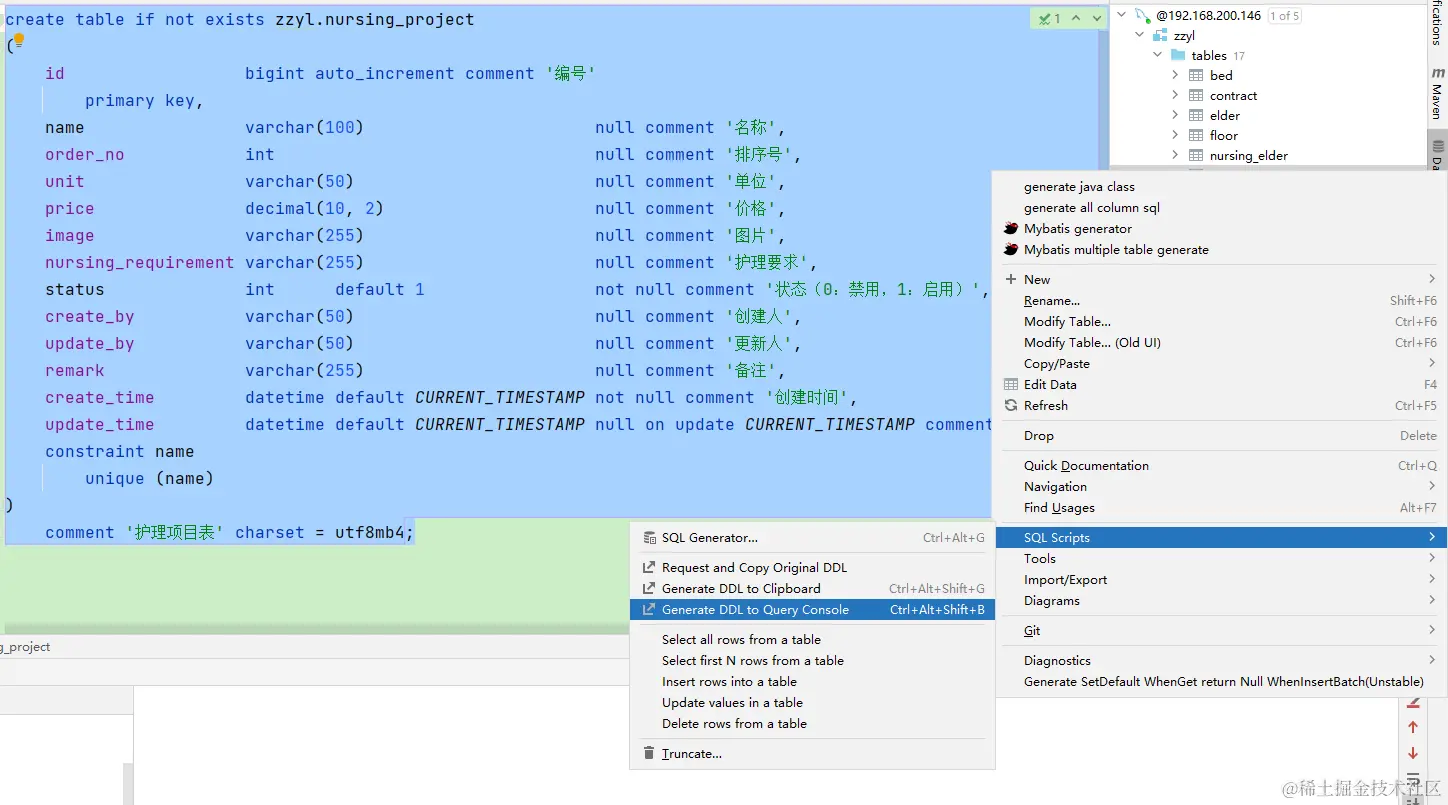This screenshot has height=805, width=1448.
Task: Click the floor table icon
Action: click(x=1196, y=136)
